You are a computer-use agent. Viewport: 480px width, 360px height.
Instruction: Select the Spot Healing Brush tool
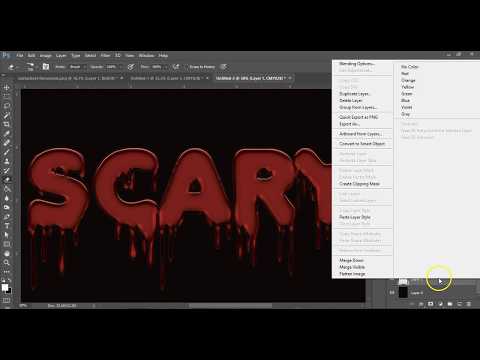(x=6, y=143)
